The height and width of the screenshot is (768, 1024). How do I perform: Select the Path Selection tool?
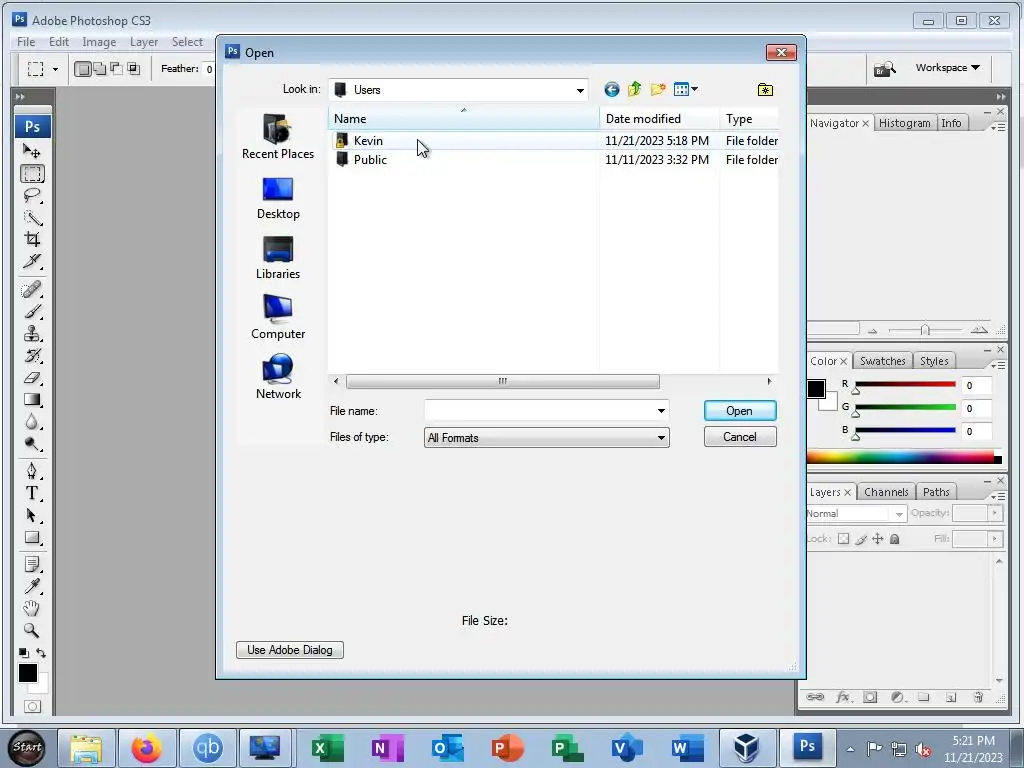31,515
